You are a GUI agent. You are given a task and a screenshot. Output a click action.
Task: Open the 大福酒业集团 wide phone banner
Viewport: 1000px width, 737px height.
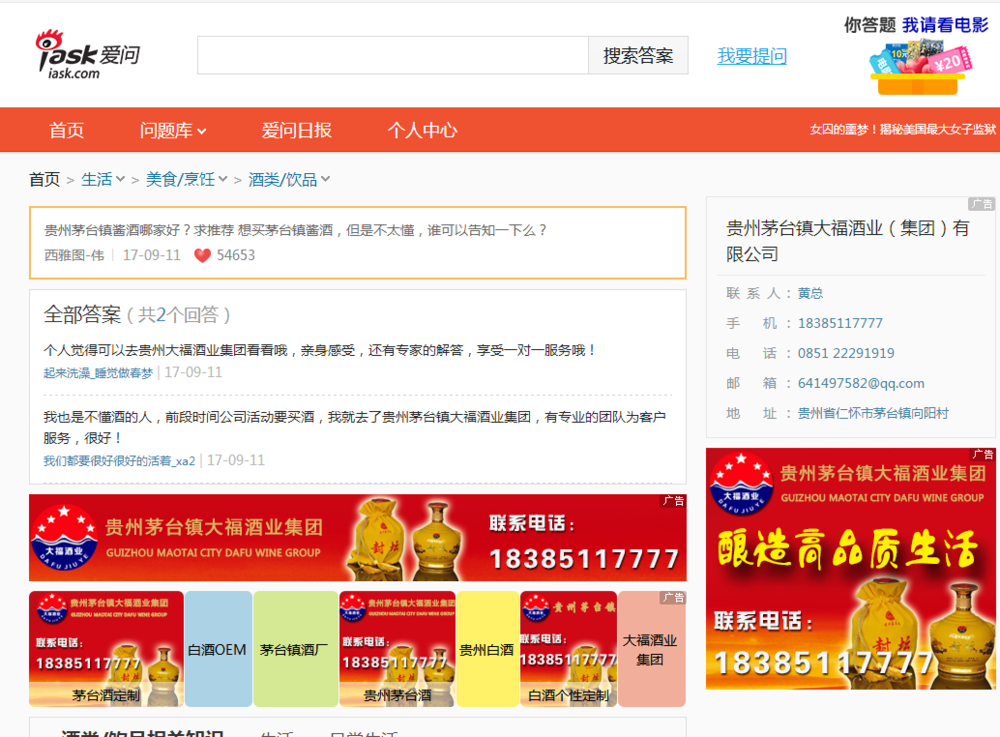pos(358,537)
